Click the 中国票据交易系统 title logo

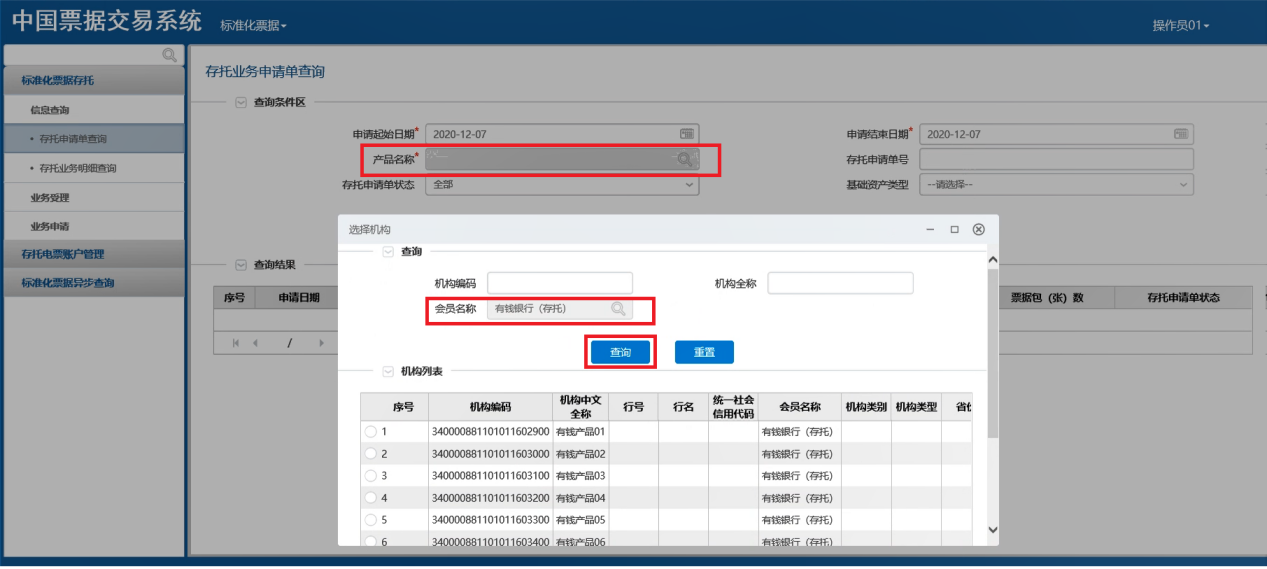pyautogui.click(x=107, y=22)
